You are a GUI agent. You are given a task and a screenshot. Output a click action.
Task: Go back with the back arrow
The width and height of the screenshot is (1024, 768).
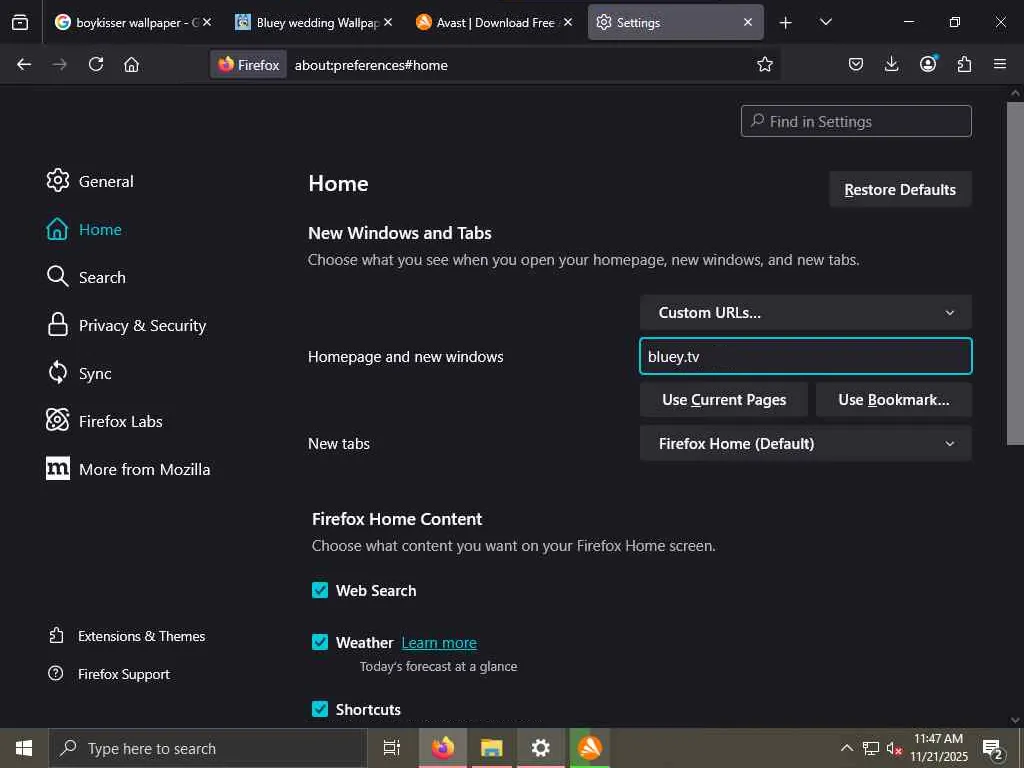pyautogui.click(x=24, y=64)
